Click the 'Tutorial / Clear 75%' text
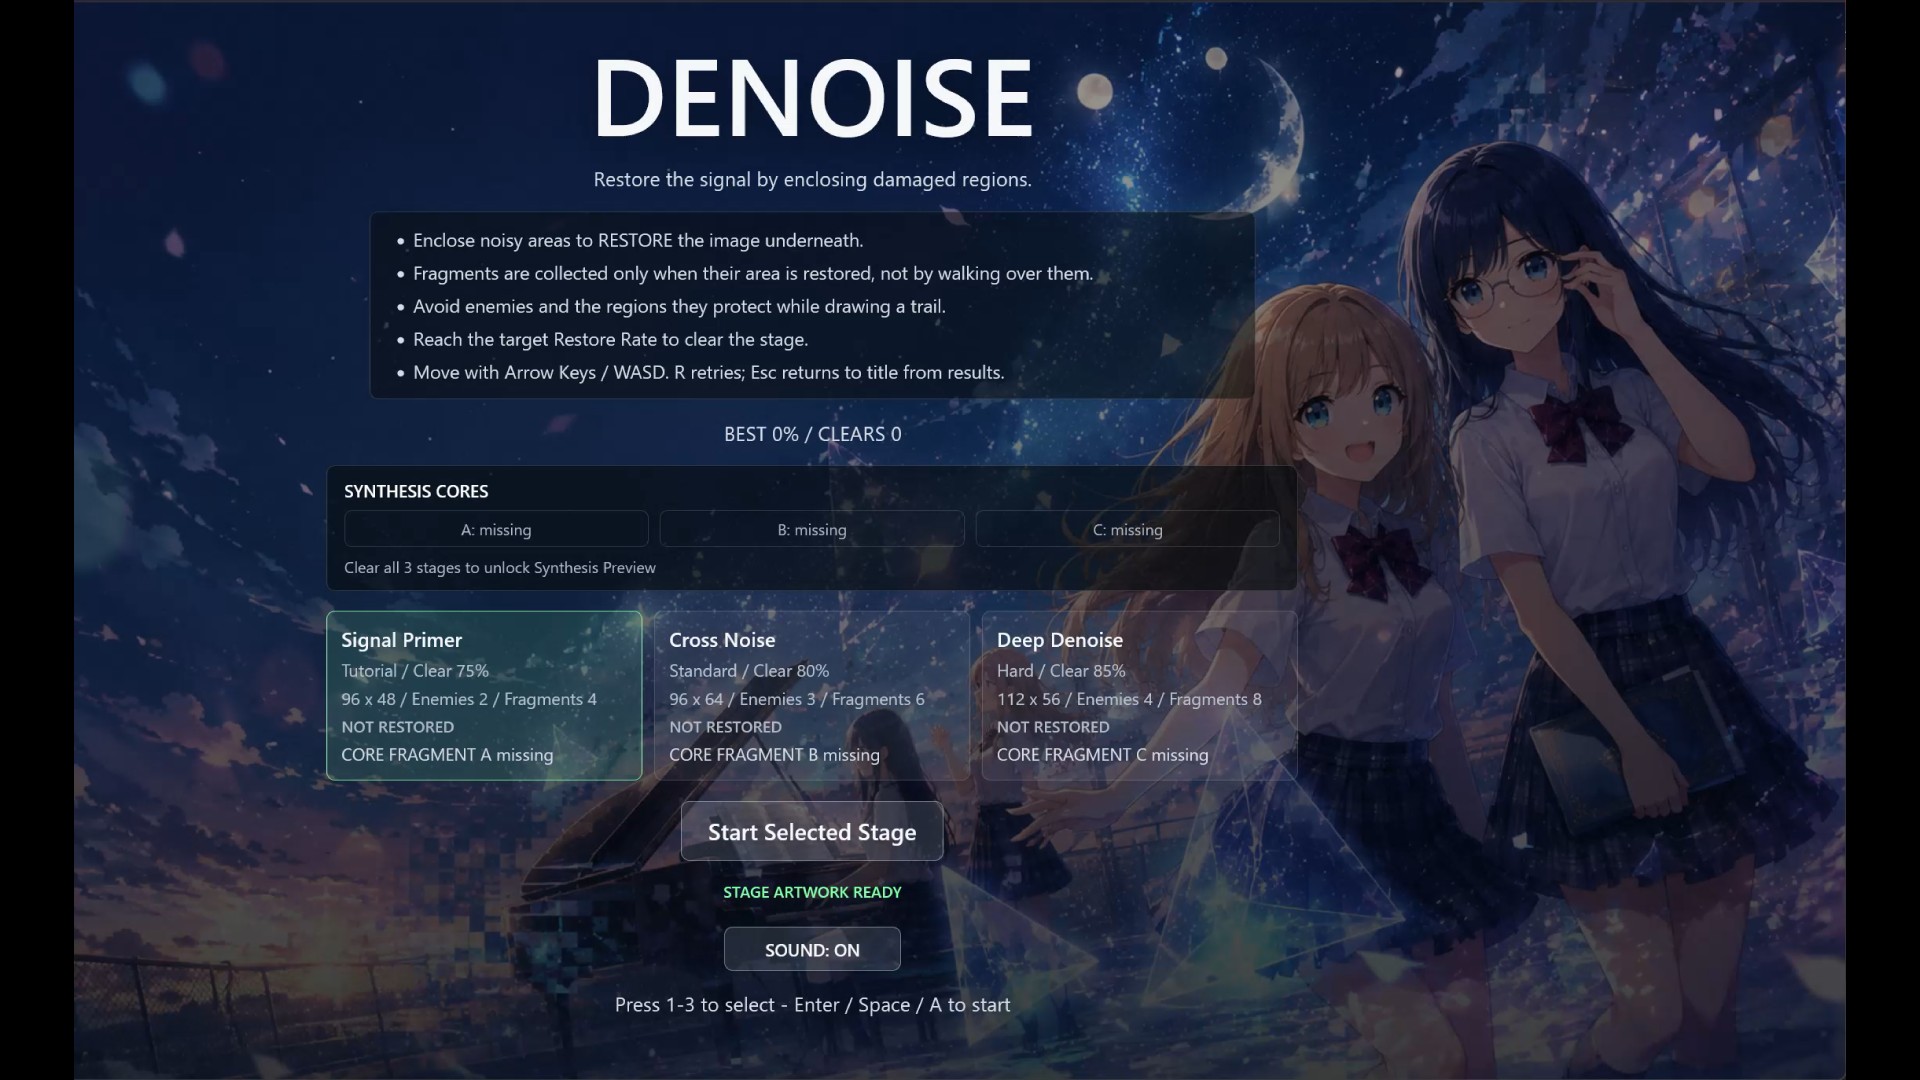 (x=415, y=671)
